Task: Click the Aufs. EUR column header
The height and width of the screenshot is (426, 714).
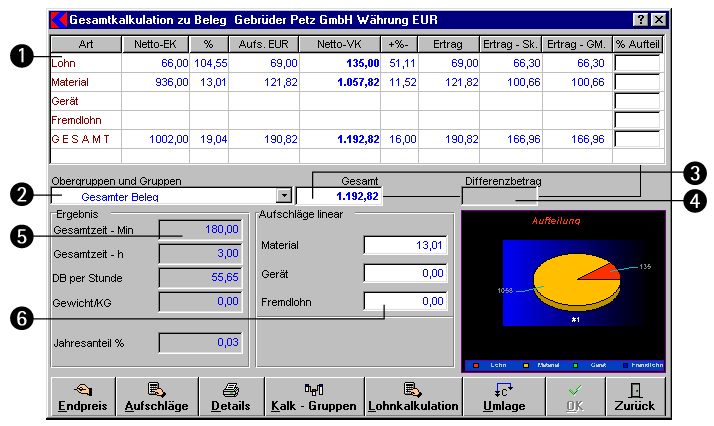Action: (264, 44)
